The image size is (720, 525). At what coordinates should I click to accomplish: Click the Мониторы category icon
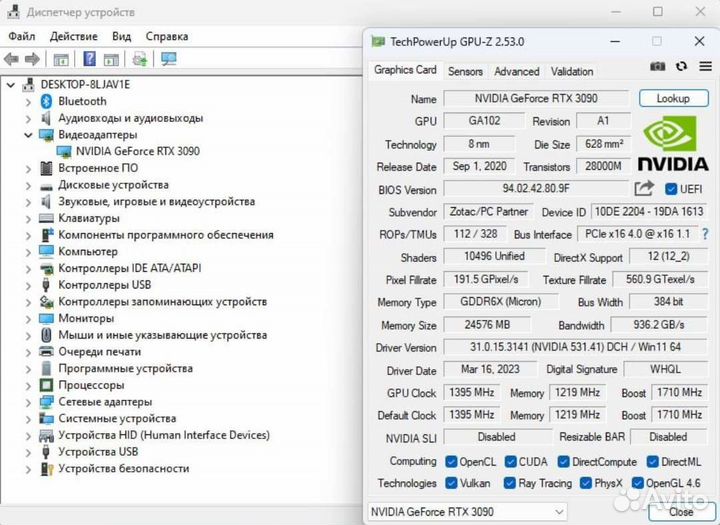tap(46, 318)
